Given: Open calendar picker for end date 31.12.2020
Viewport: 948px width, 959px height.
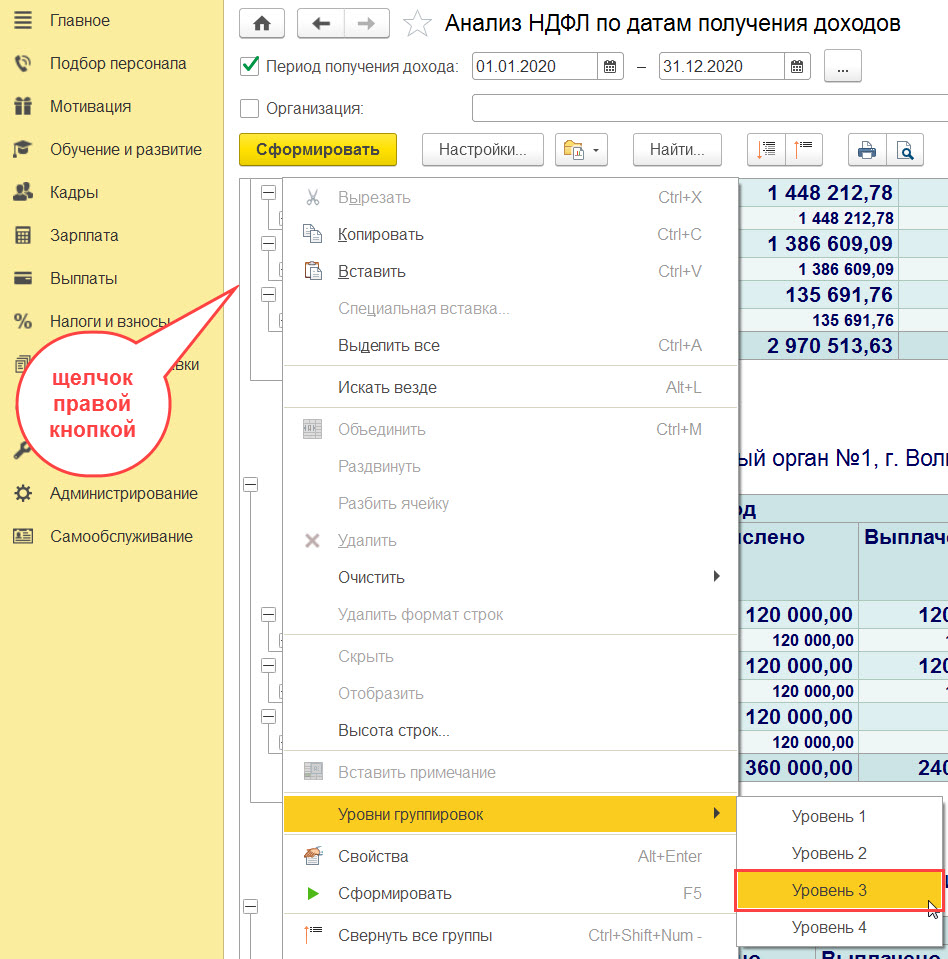Looking at the screenshot, I should click(797, 67).
